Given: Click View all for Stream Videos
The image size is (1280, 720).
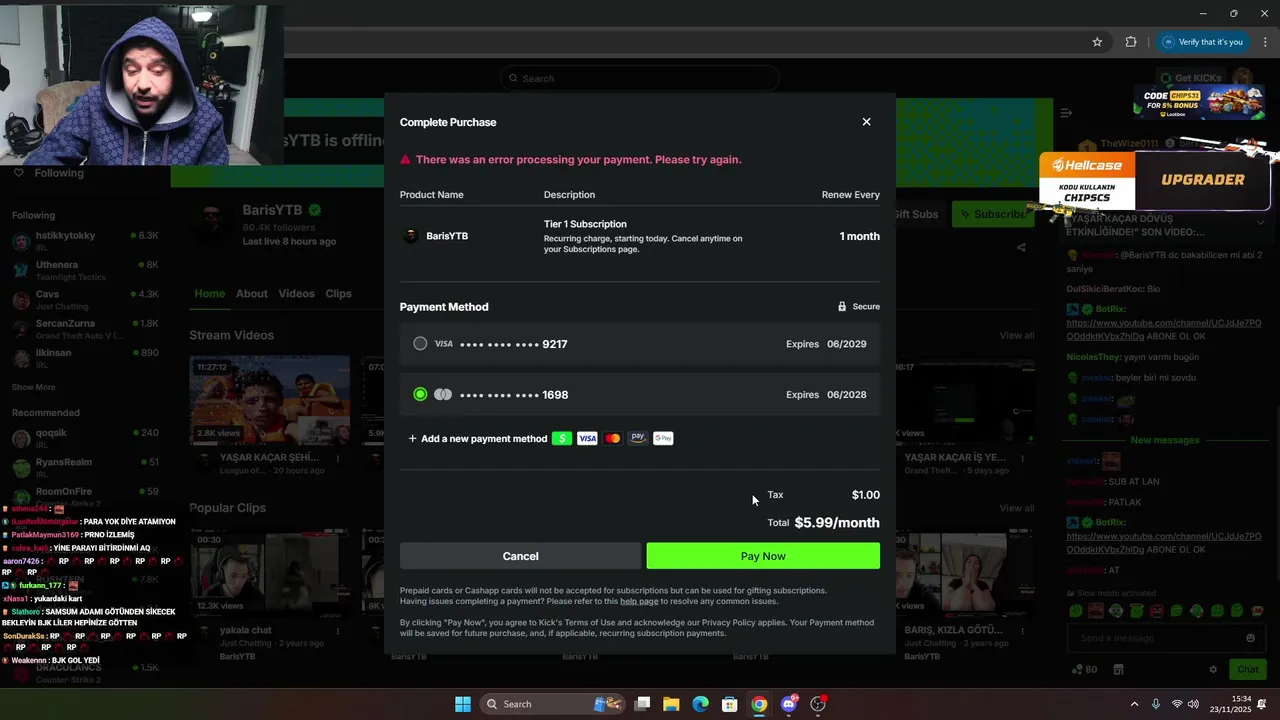Looking at the screenshot, I should pos(1017,336).
